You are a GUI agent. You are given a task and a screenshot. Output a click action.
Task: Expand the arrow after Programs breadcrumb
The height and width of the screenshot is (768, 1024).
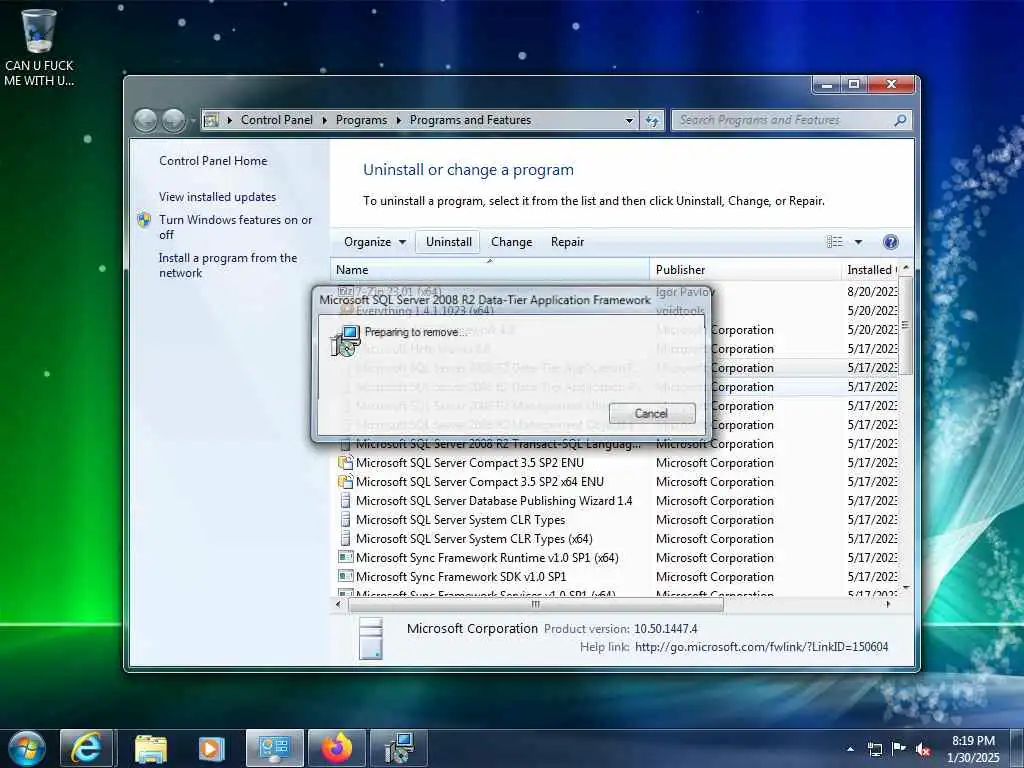pyautogui.click(x=398, y=120)
